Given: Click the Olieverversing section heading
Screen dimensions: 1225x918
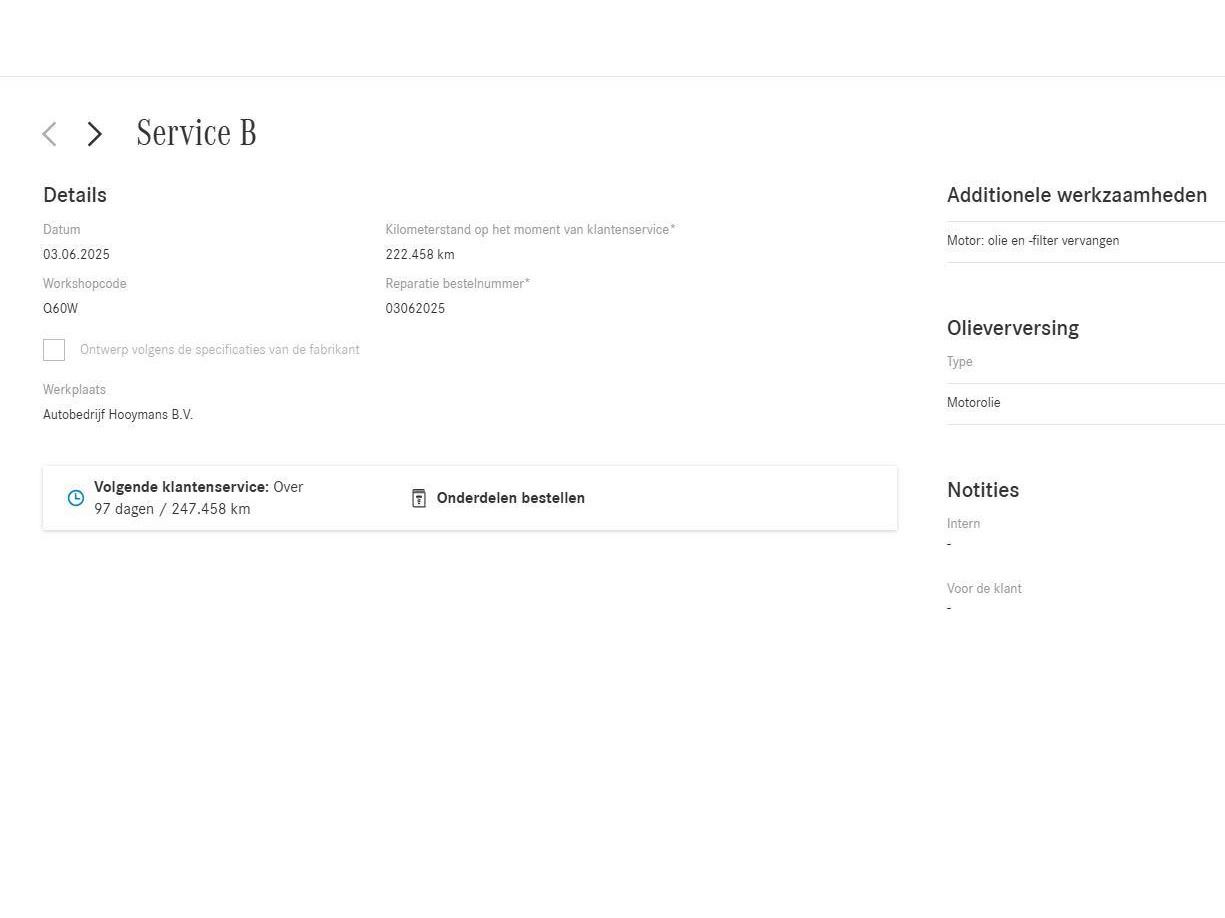Looking at the screenshot, I should point(1012,328).
